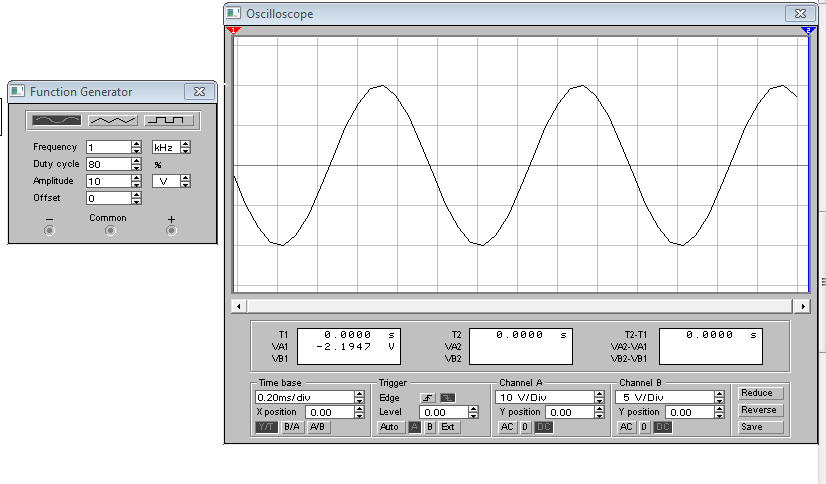The width and height of the screenshot is (826, 484).
Task: Click the Channel B V/Div field
Action: pos(665,397)
